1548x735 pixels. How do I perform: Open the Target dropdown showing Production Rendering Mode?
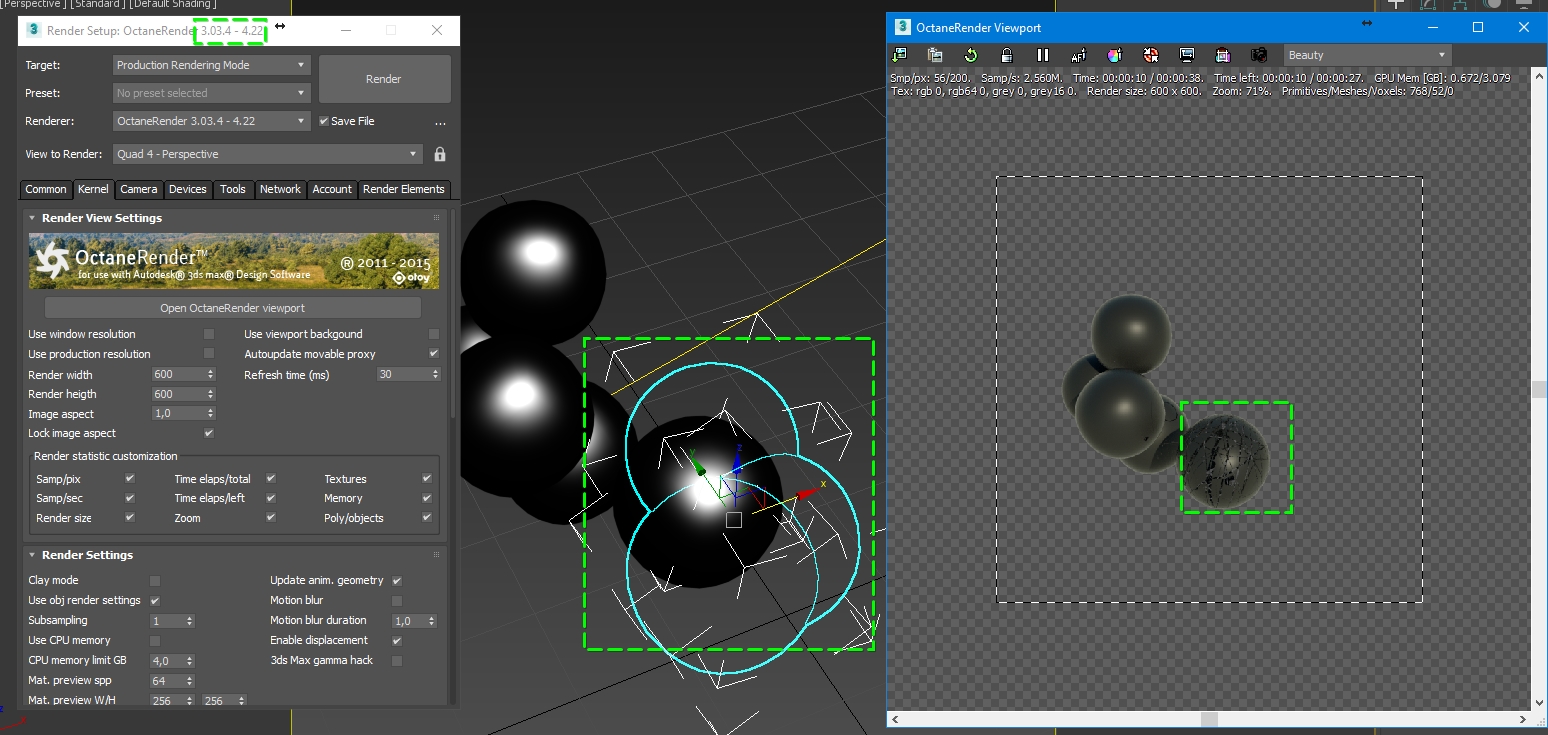point(211,65)
